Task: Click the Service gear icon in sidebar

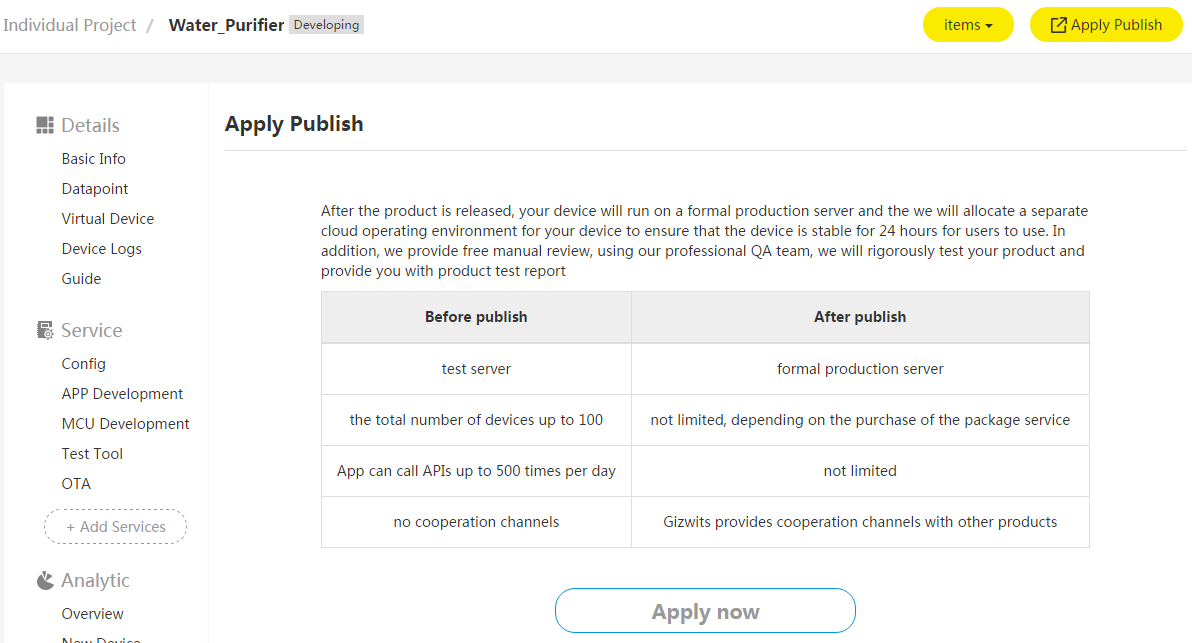Action: 44,329
